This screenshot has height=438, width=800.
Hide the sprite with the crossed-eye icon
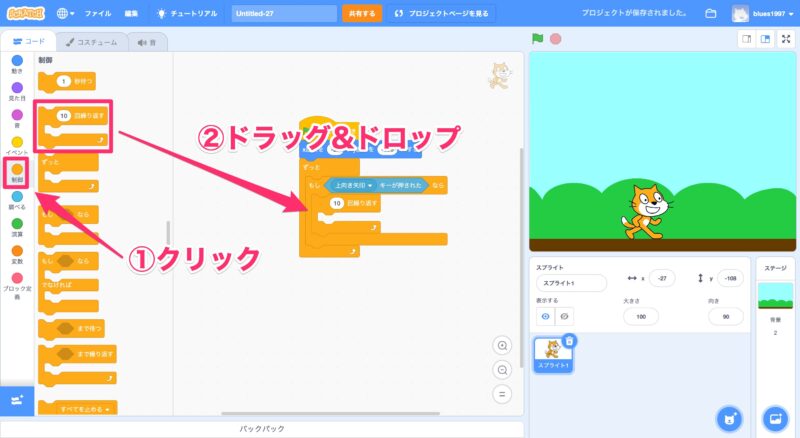(x=564, y=316)
